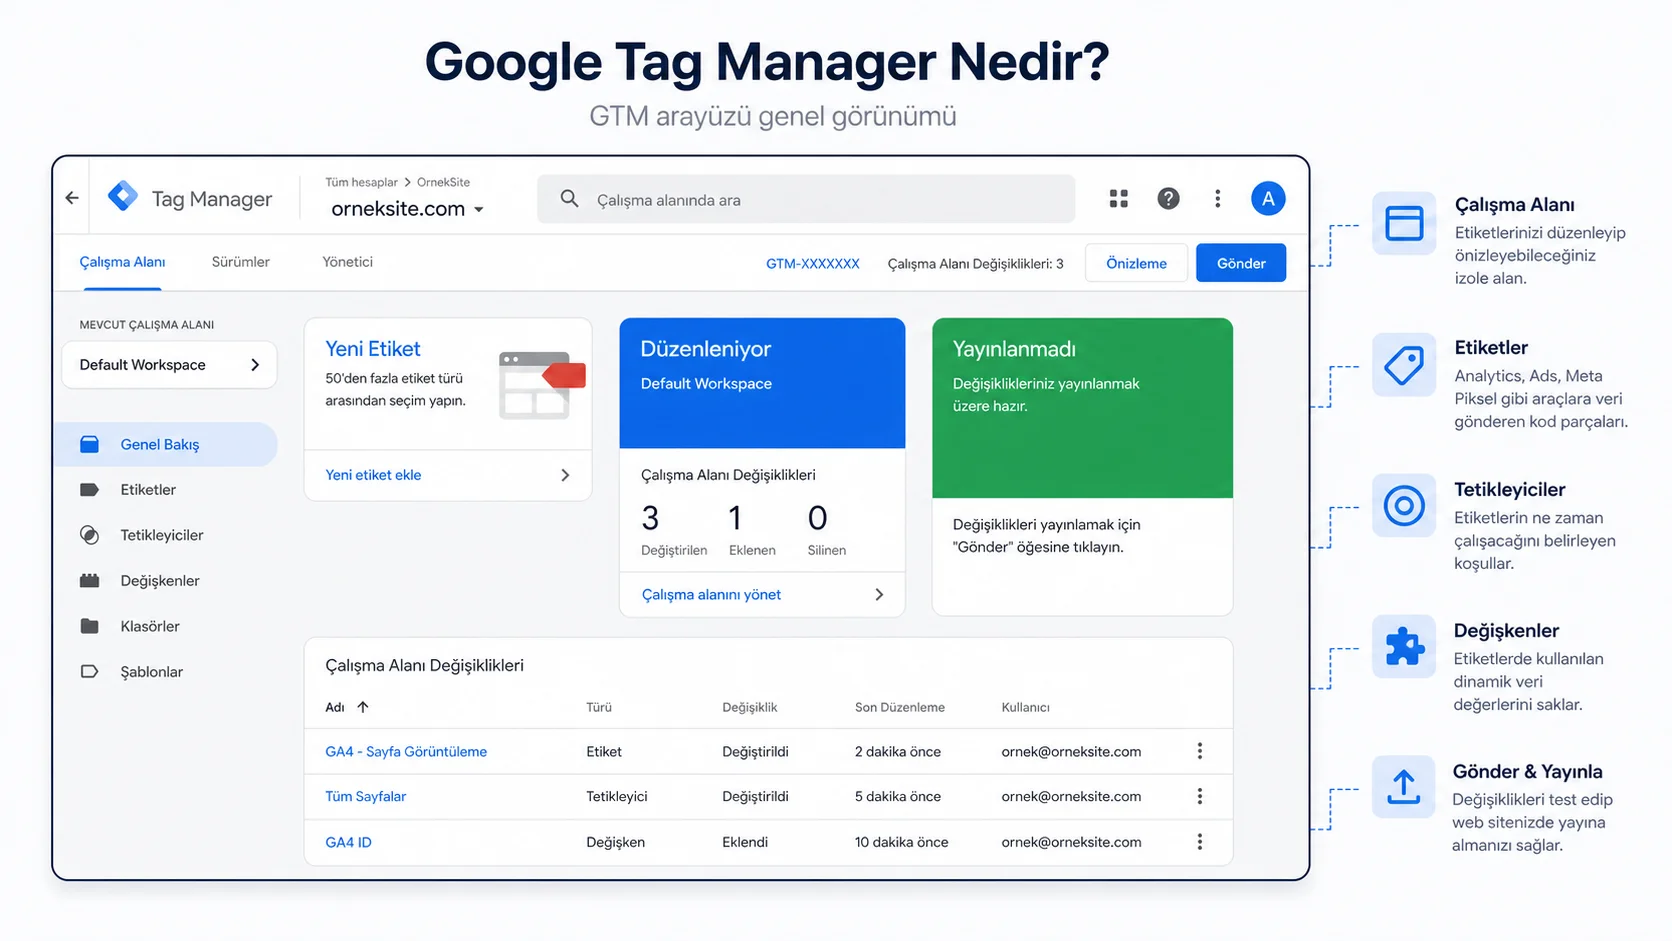This screenshot has width=1672, height=941.
Task: Open the header three-dot menu
Action: tap(1217, 199)
